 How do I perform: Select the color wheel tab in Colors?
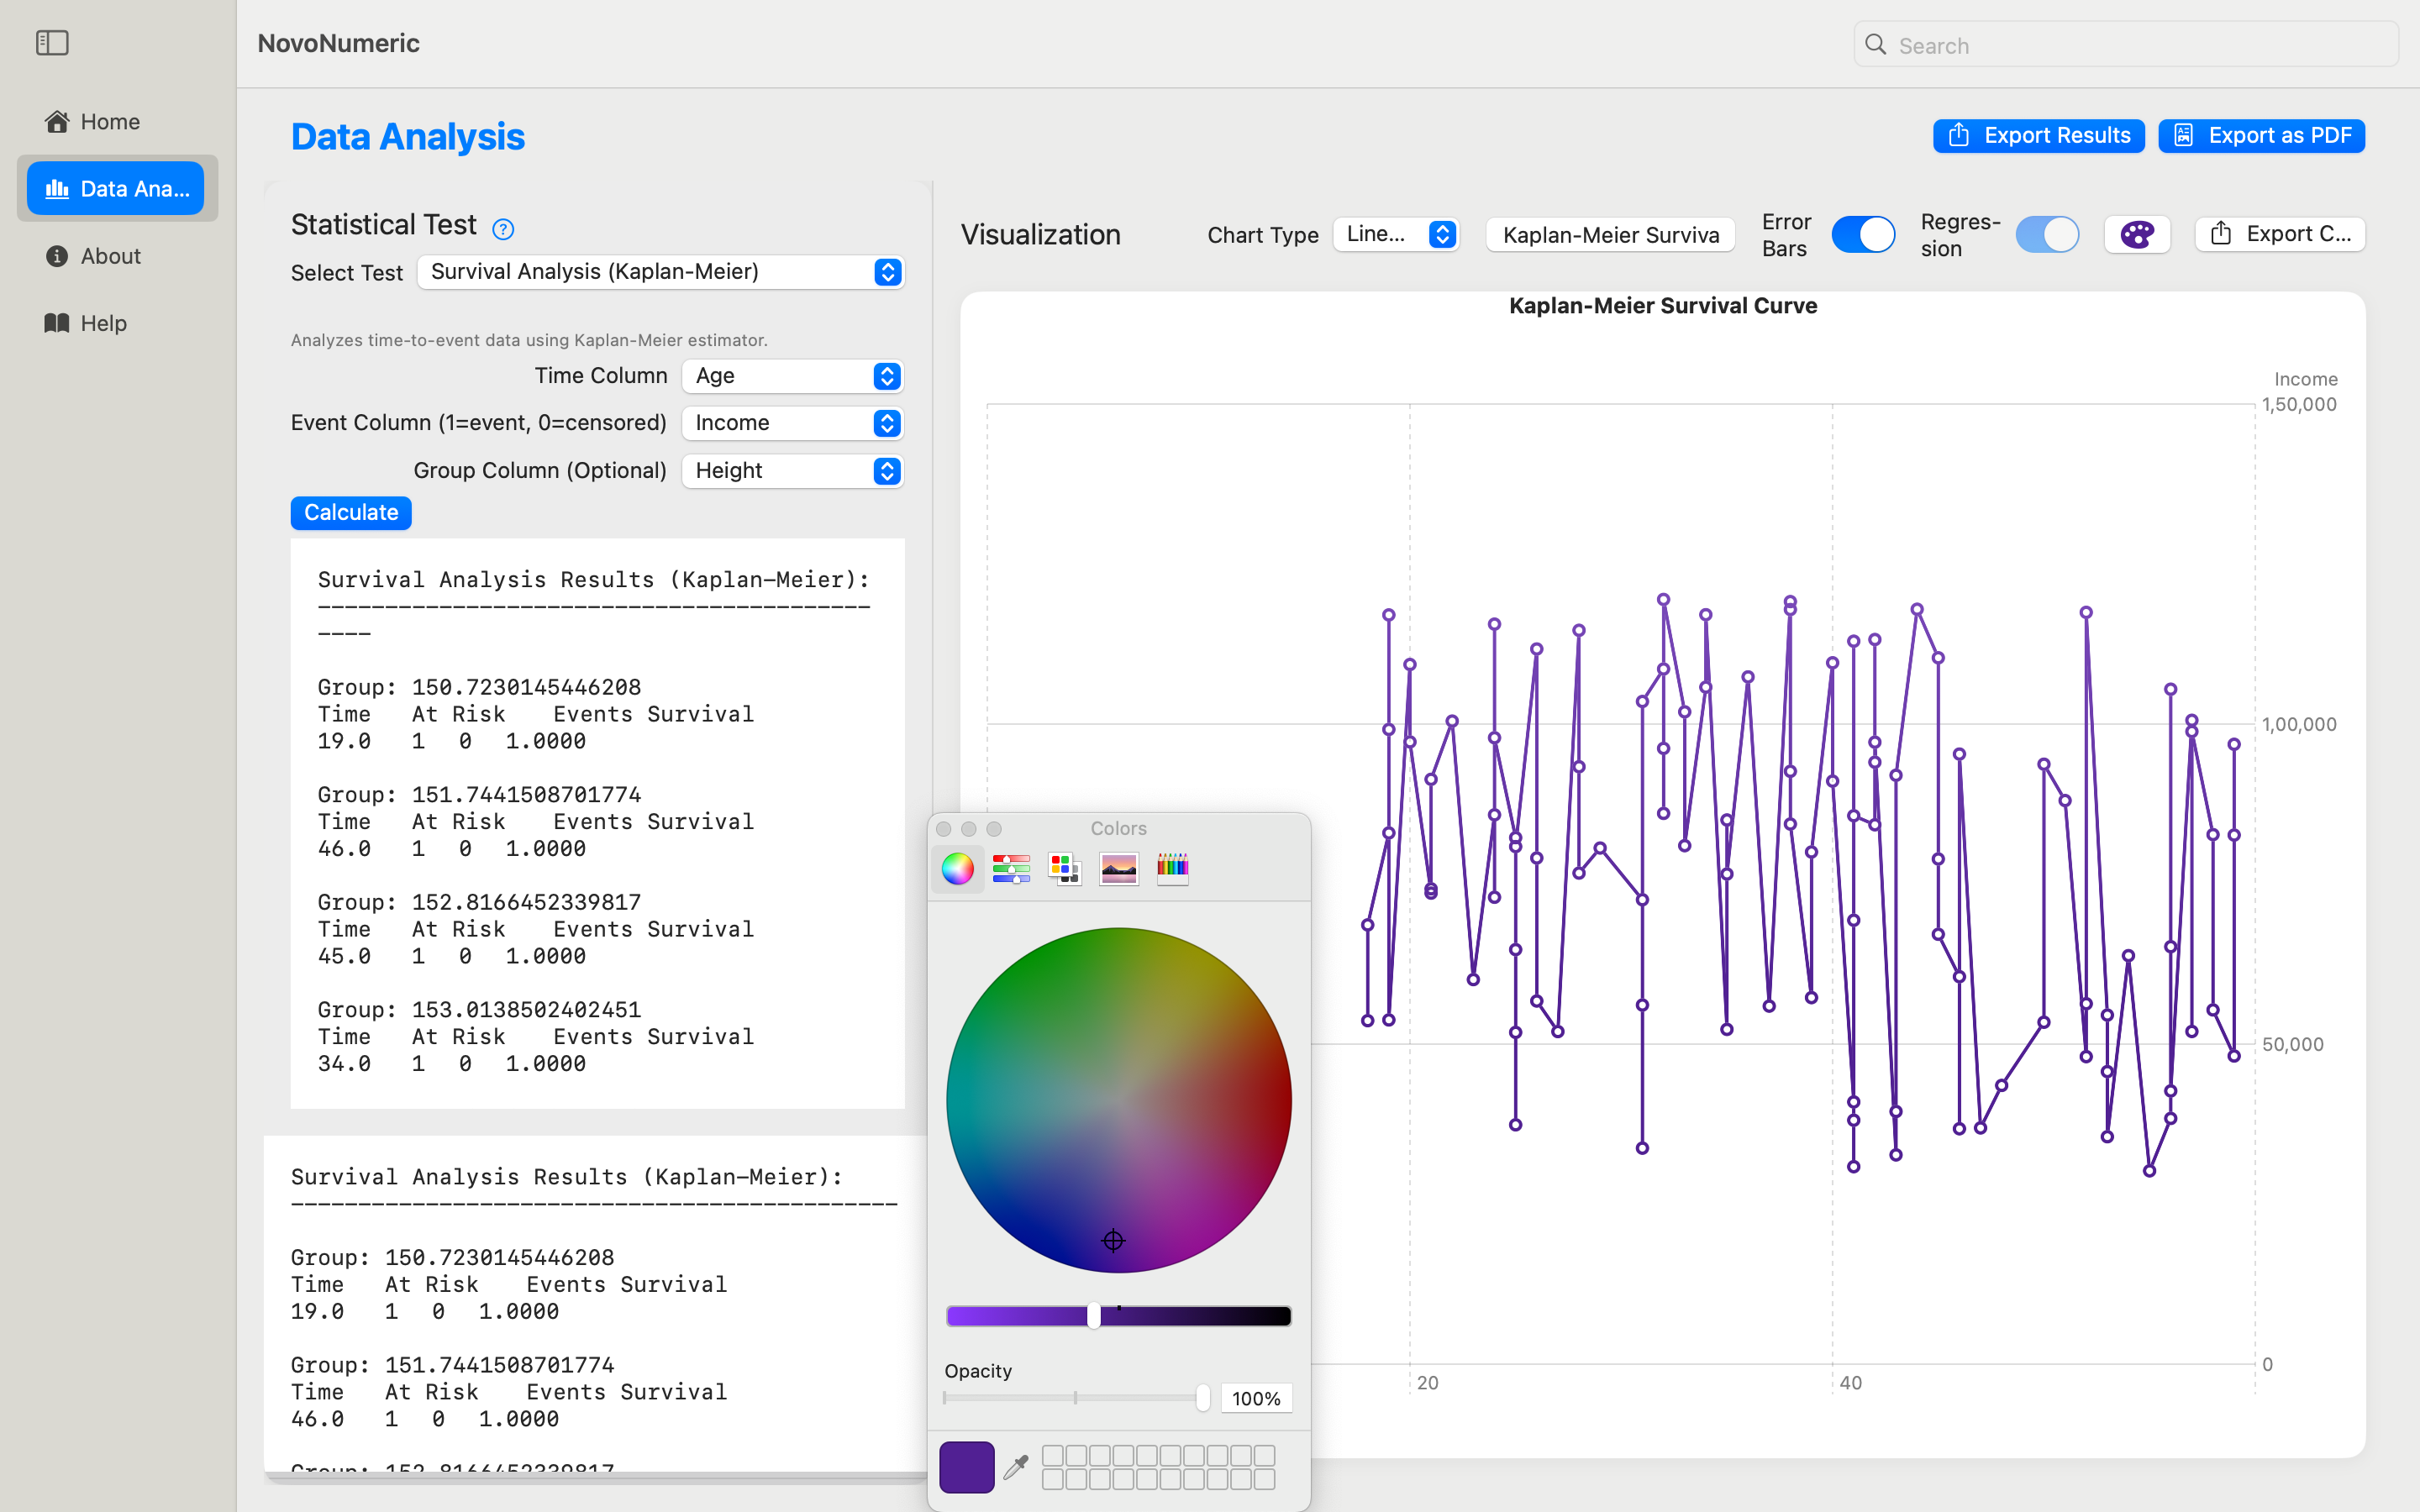[x=958, y=869]
